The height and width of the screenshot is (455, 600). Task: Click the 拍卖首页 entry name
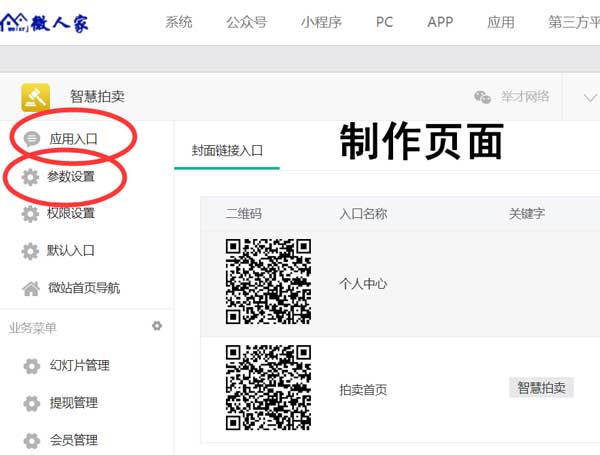[363, 390]
